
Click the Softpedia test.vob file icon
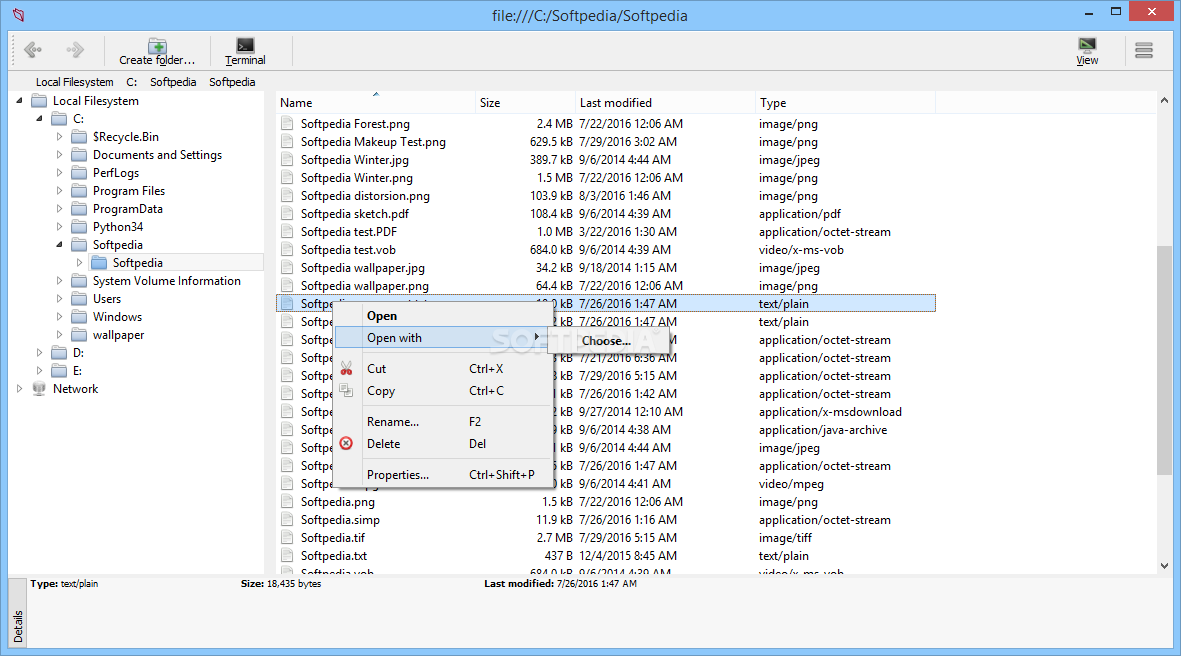click(x=287, y=249)
